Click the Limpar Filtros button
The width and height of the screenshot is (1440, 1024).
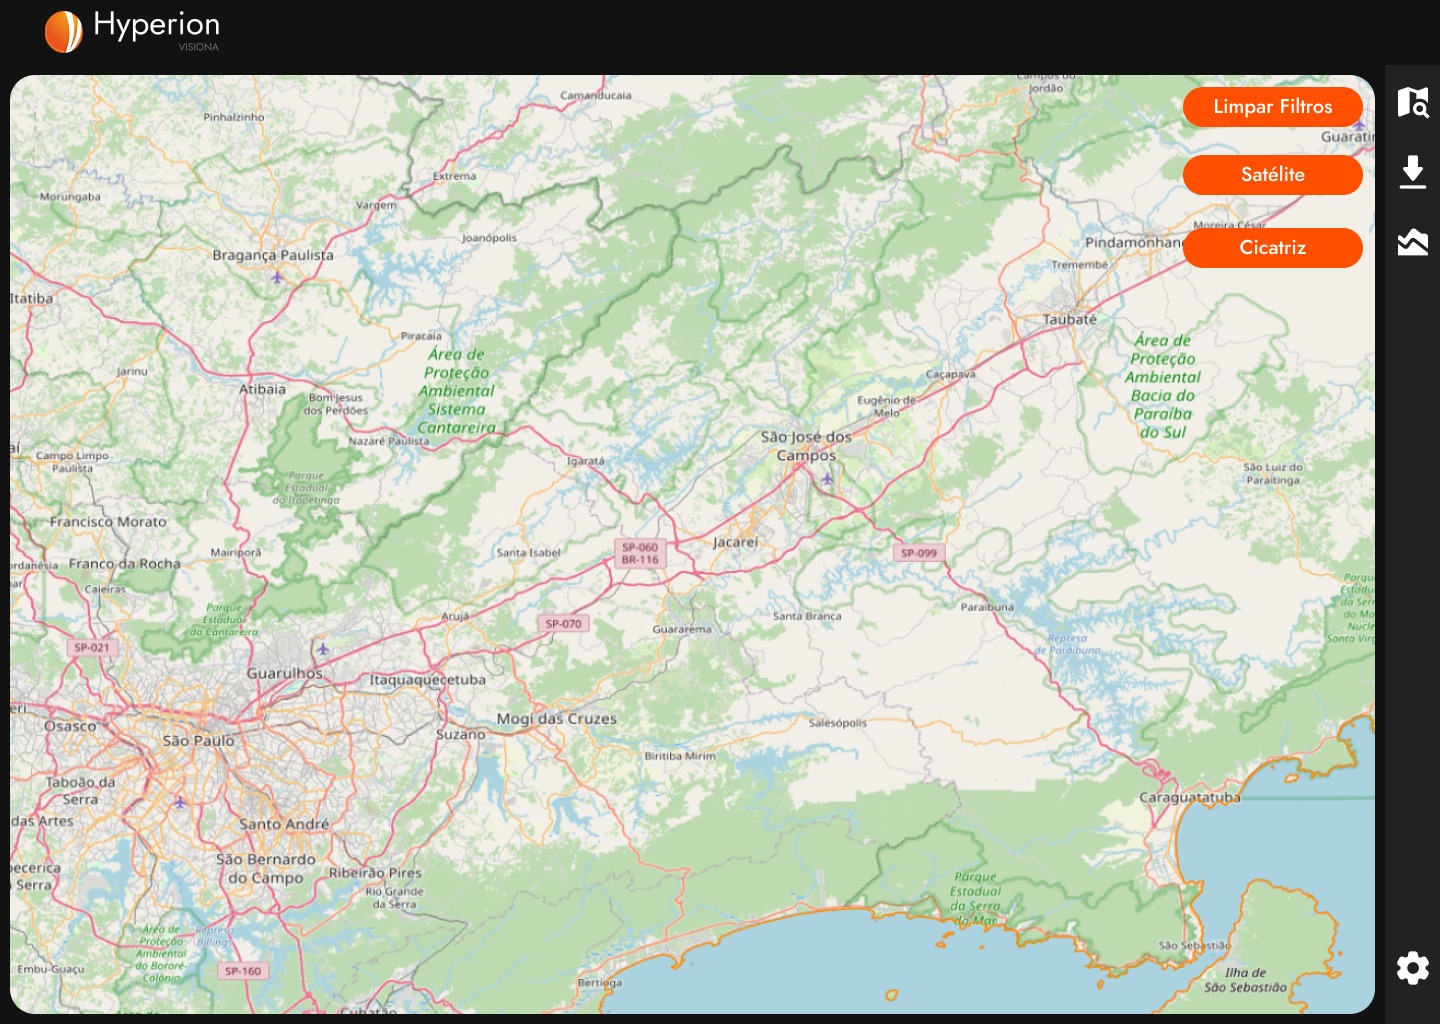(1272, 107)
